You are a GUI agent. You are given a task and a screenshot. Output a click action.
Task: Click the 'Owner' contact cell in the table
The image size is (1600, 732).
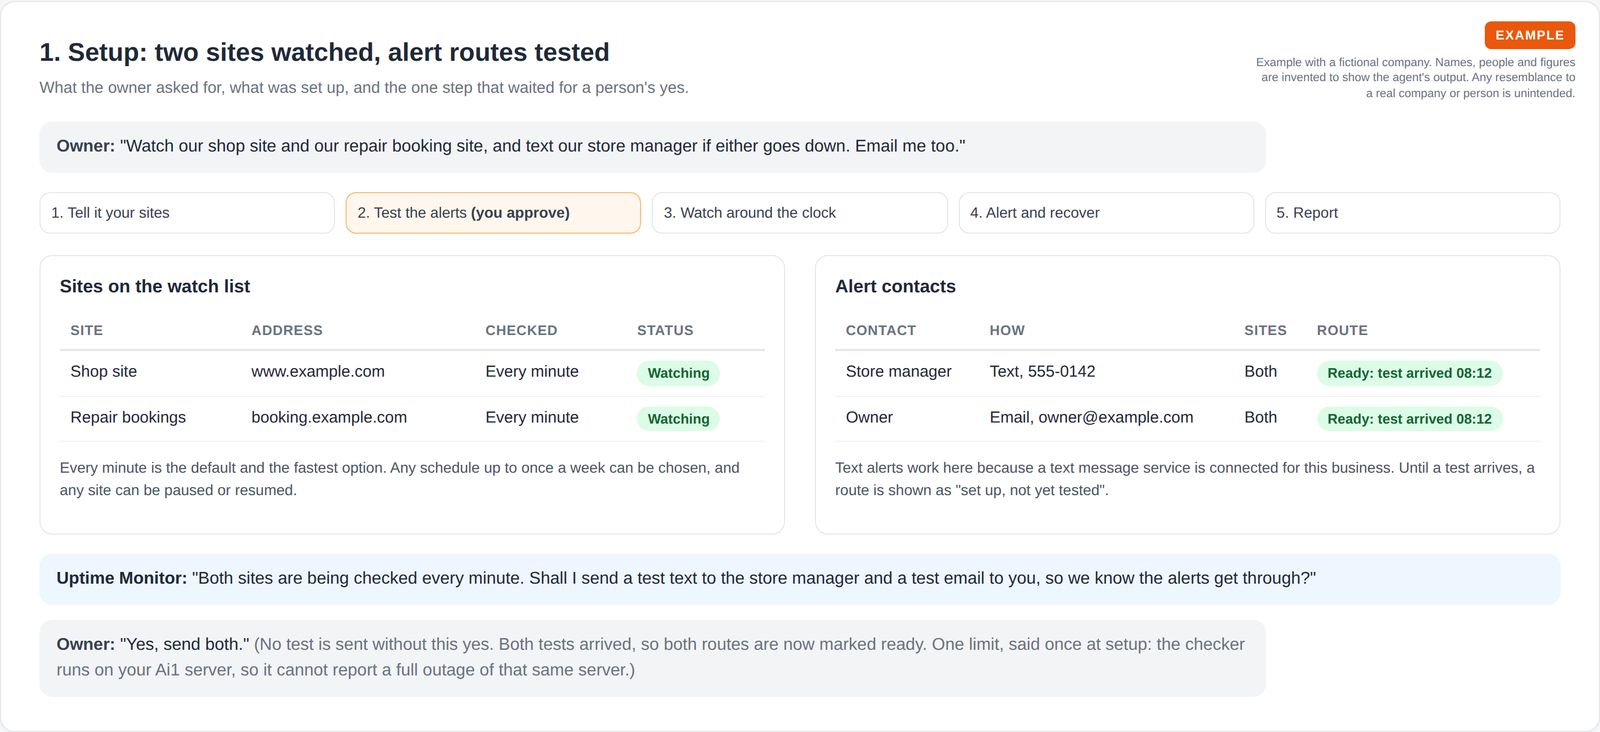(869, 418)
